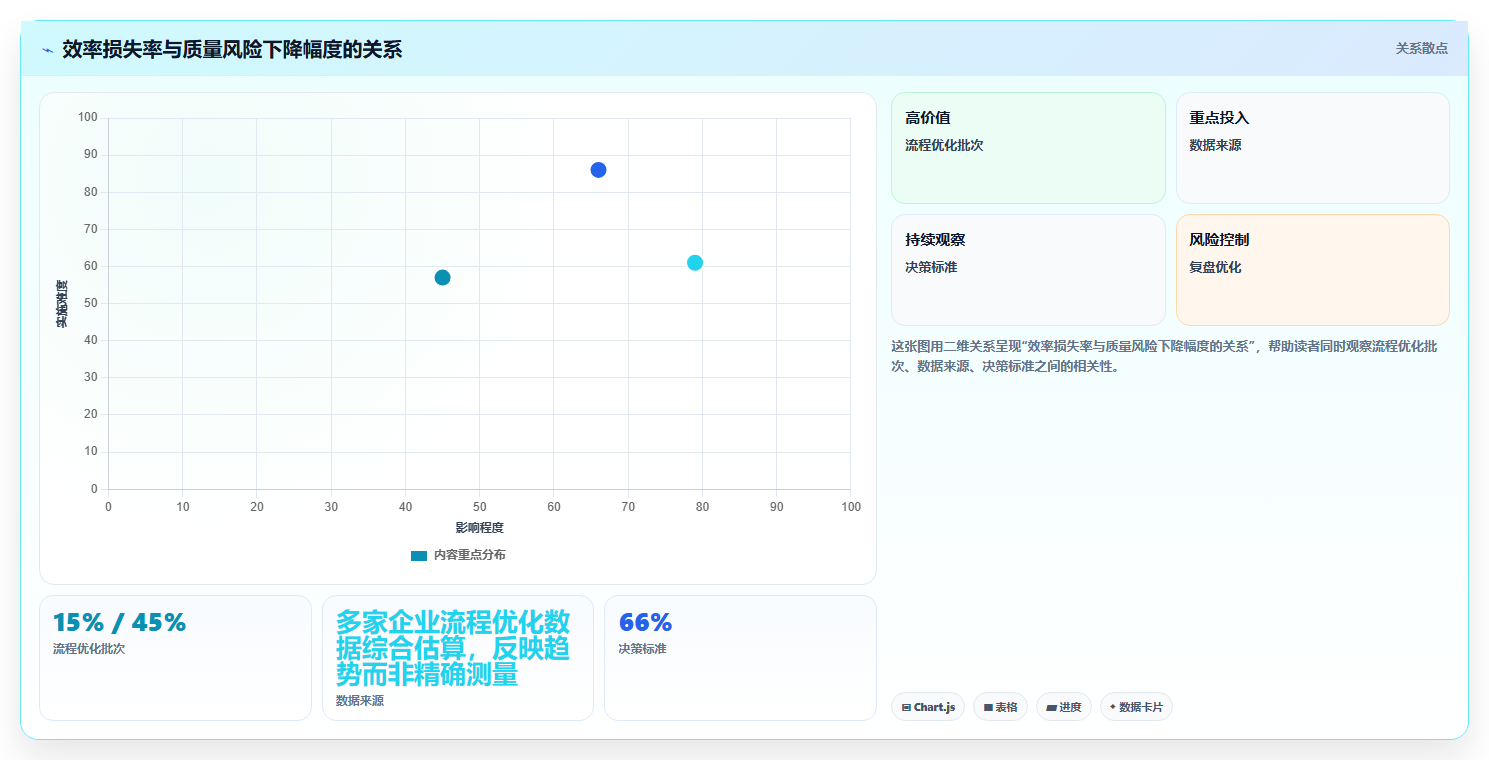Screen dimensions: 1489x760
Task: Open the 高价值 quadrant card
Action: tap(1028, 148)
